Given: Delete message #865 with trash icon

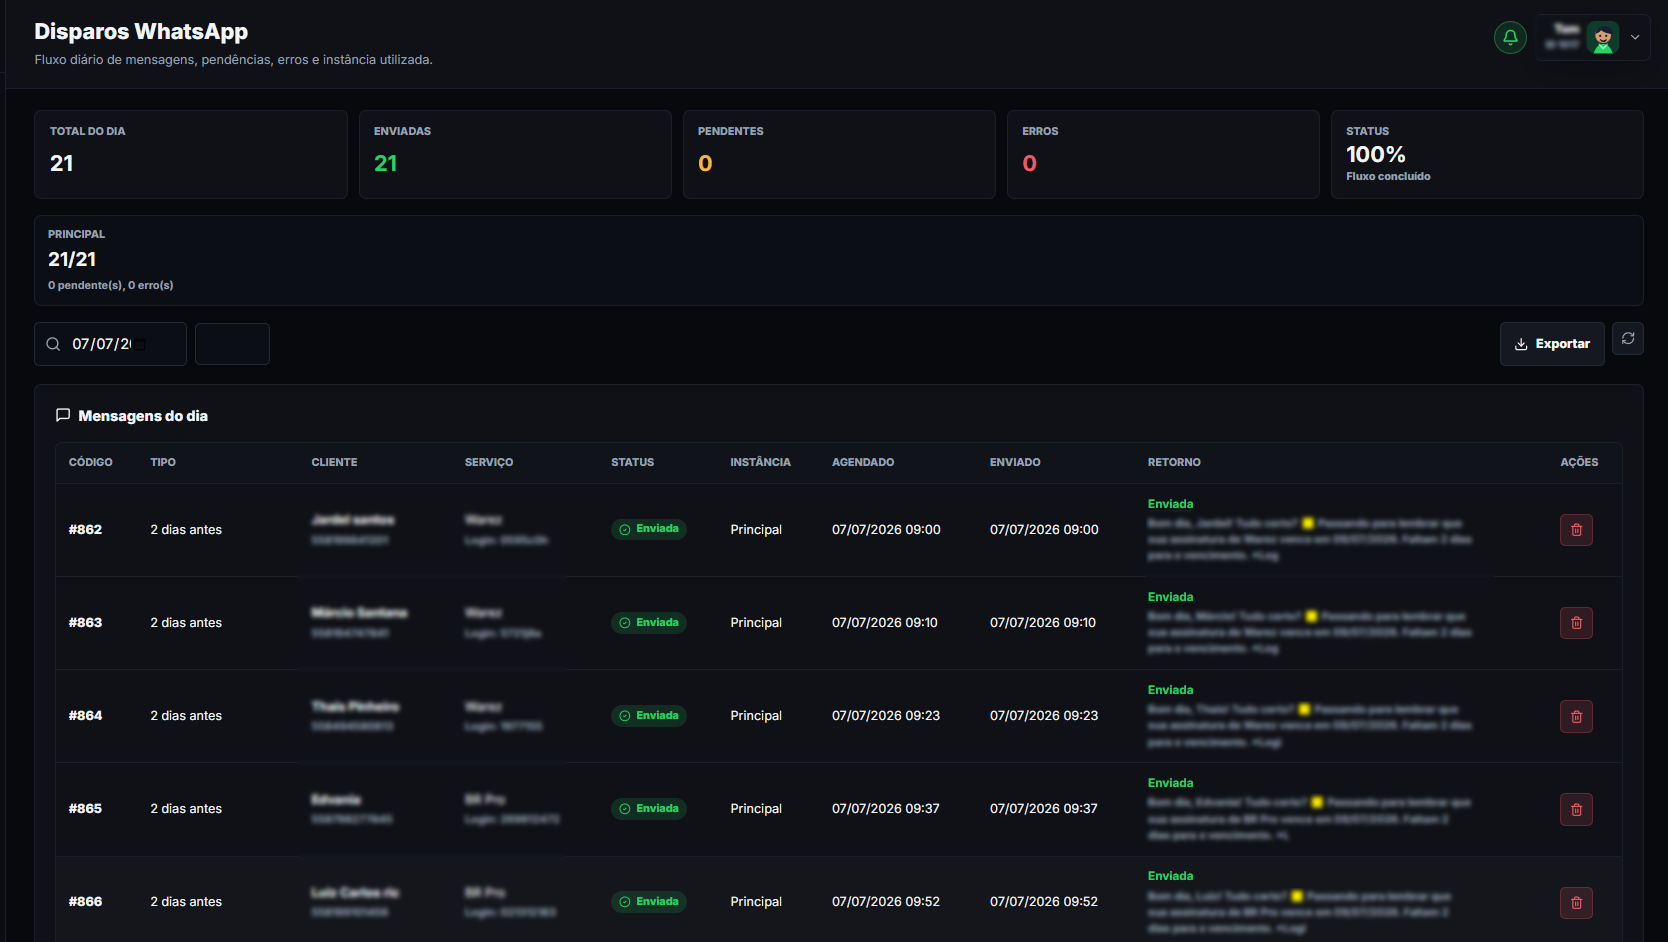Looking at the screenshot, I should [1576, 809].
